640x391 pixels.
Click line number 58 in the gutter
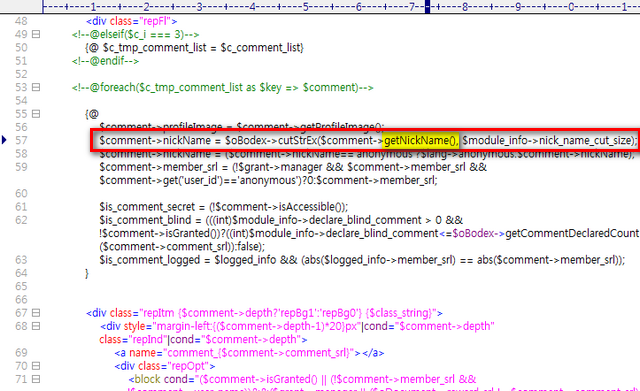(21, 154)
